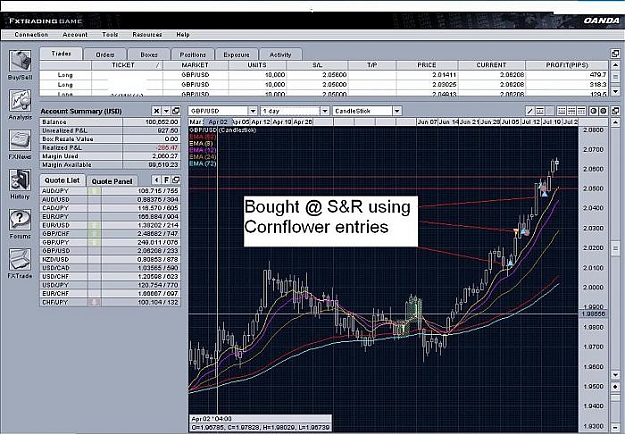The height and width of the screenshot is (435, 625).
Task: Select Long trade with price 2.03025
Action: (324, 85)
